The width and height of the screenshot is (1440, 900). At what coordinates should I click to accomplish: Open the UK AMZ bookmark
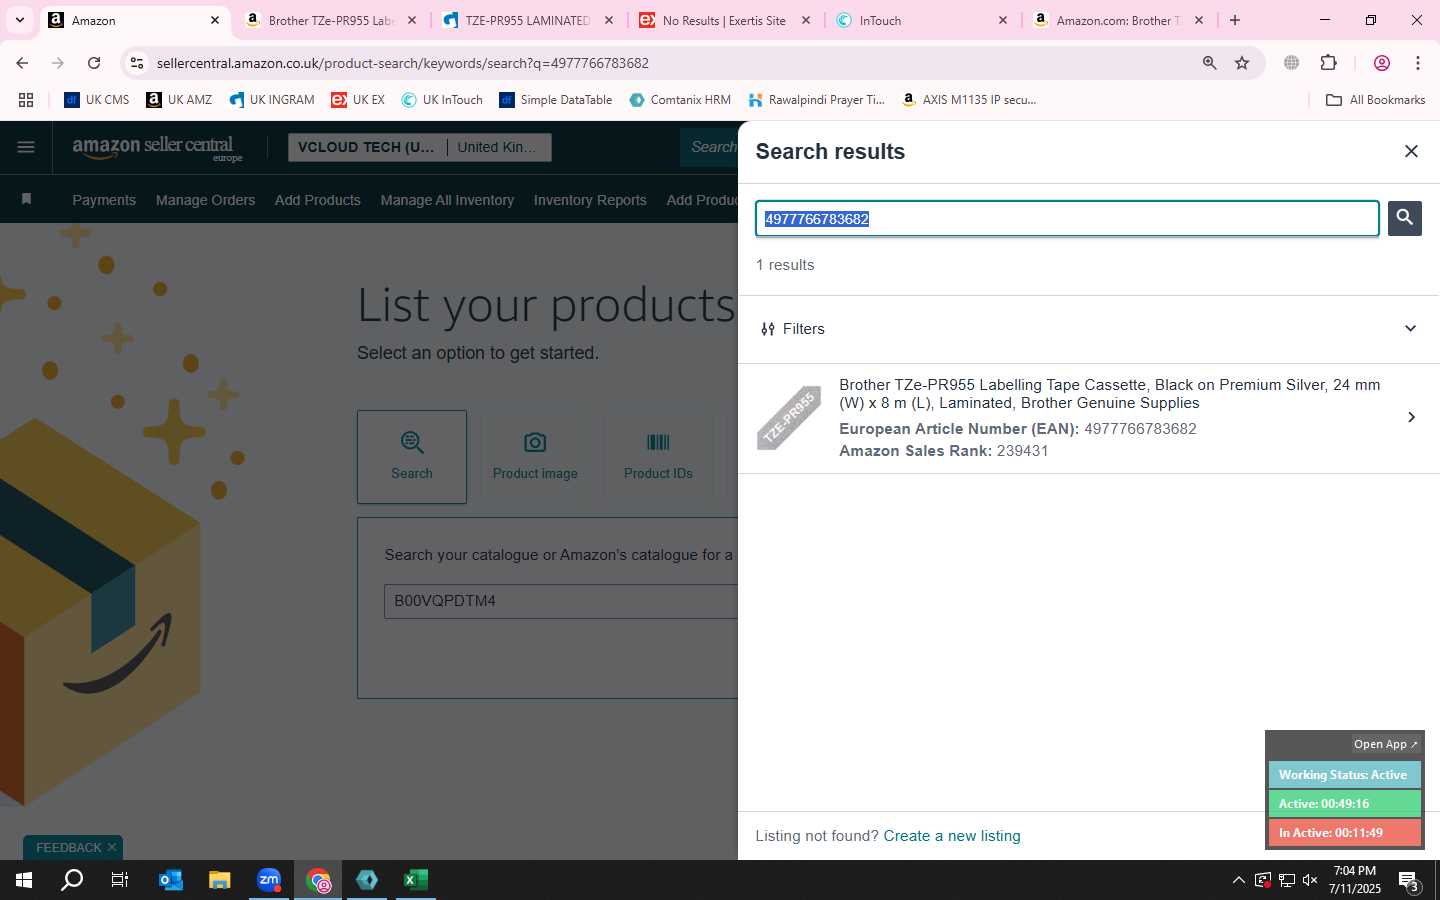pyautogui.click(x=179, y=100)
